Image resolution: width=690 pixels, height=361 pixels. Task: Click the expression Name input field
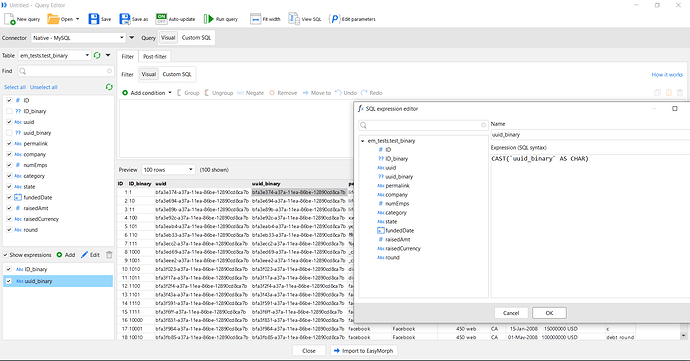[x=590, y=135]
